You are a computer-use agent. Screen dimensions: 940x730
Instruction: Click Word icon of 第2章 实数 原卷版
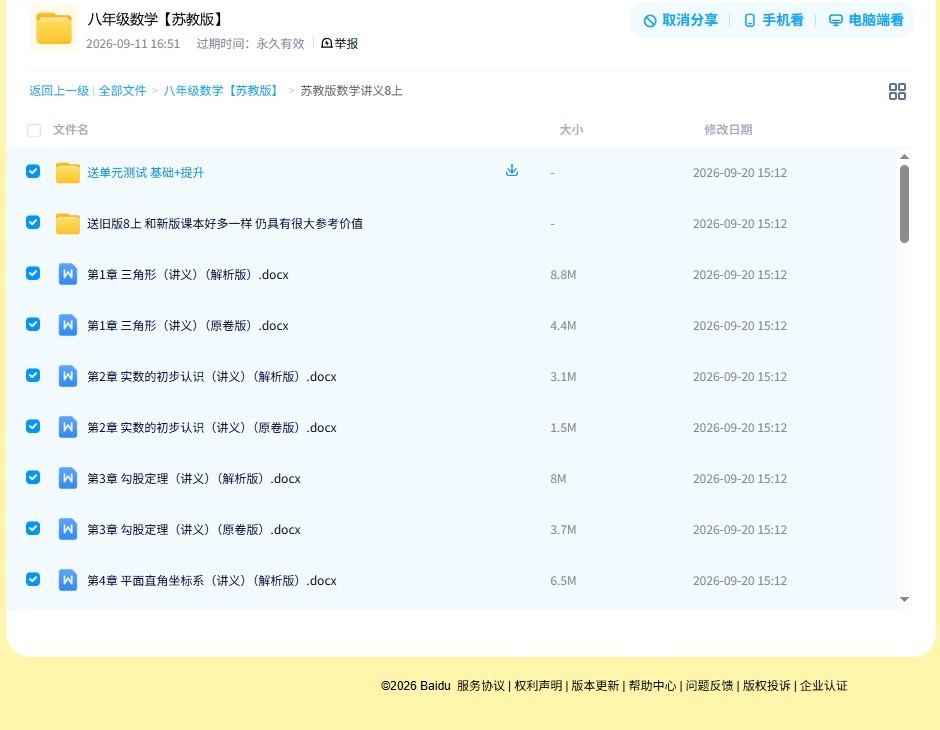pos(68,427)
